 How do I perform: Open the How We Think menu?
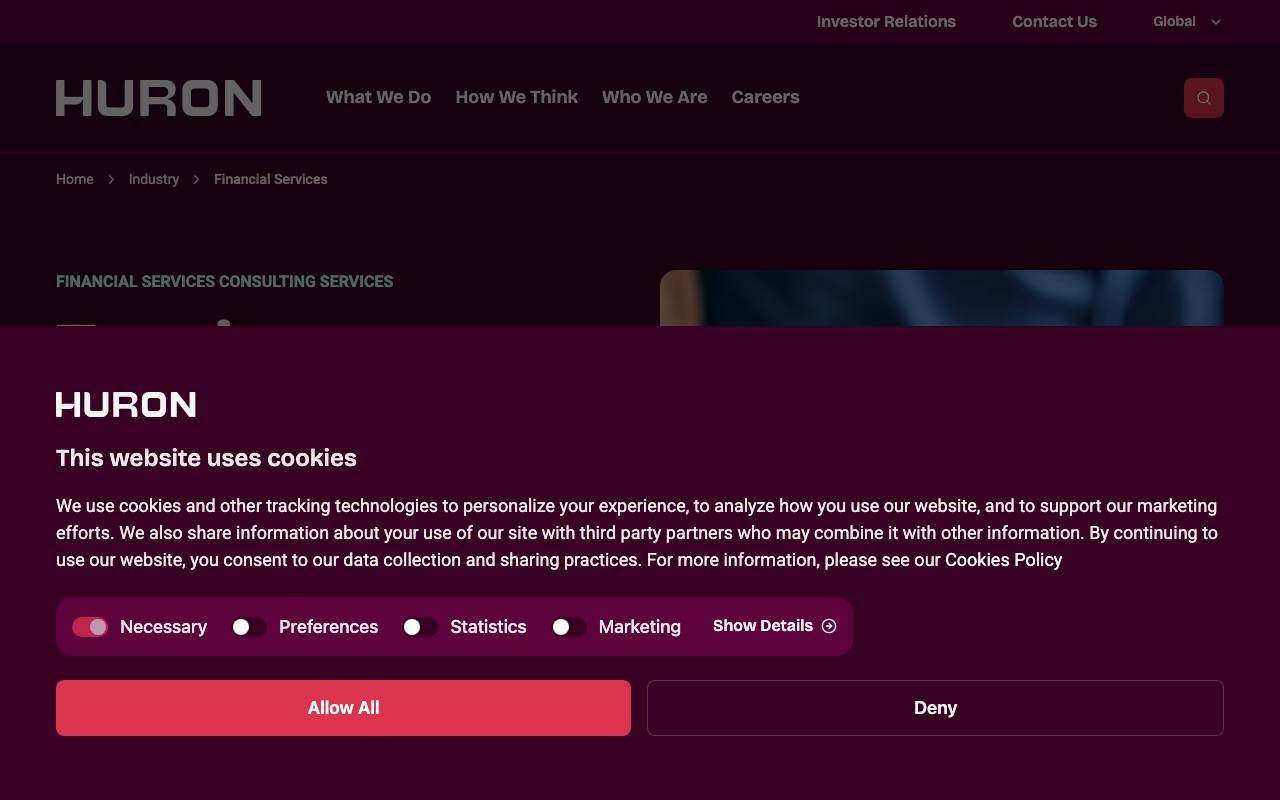[x=516, y=97]
